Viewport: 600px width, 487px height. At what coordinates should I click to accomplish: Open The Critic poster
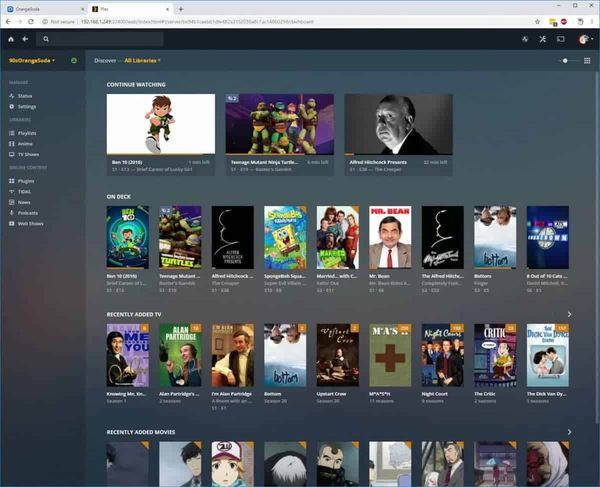[x=495, y=355]
